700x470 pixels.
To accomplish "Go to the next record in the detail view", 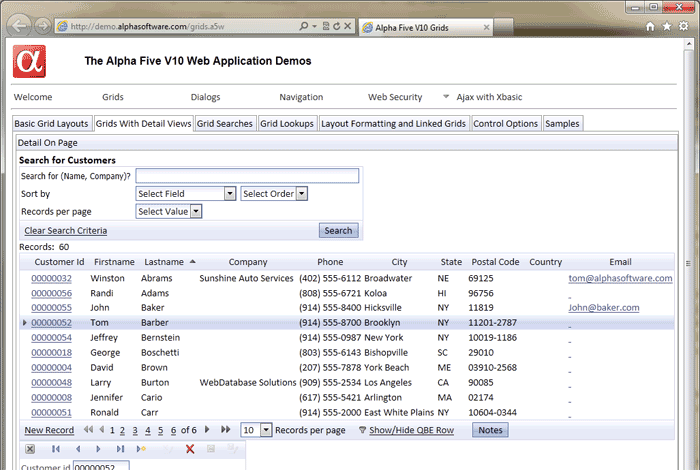I will tap(98, 449).
